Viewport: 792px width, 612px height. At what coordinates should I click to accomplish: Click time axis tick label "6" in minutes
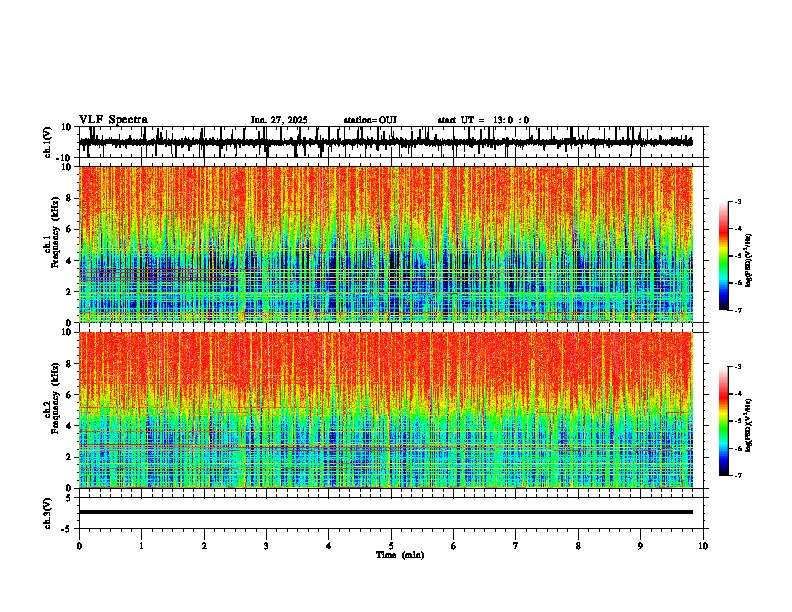tap(454, 546)
